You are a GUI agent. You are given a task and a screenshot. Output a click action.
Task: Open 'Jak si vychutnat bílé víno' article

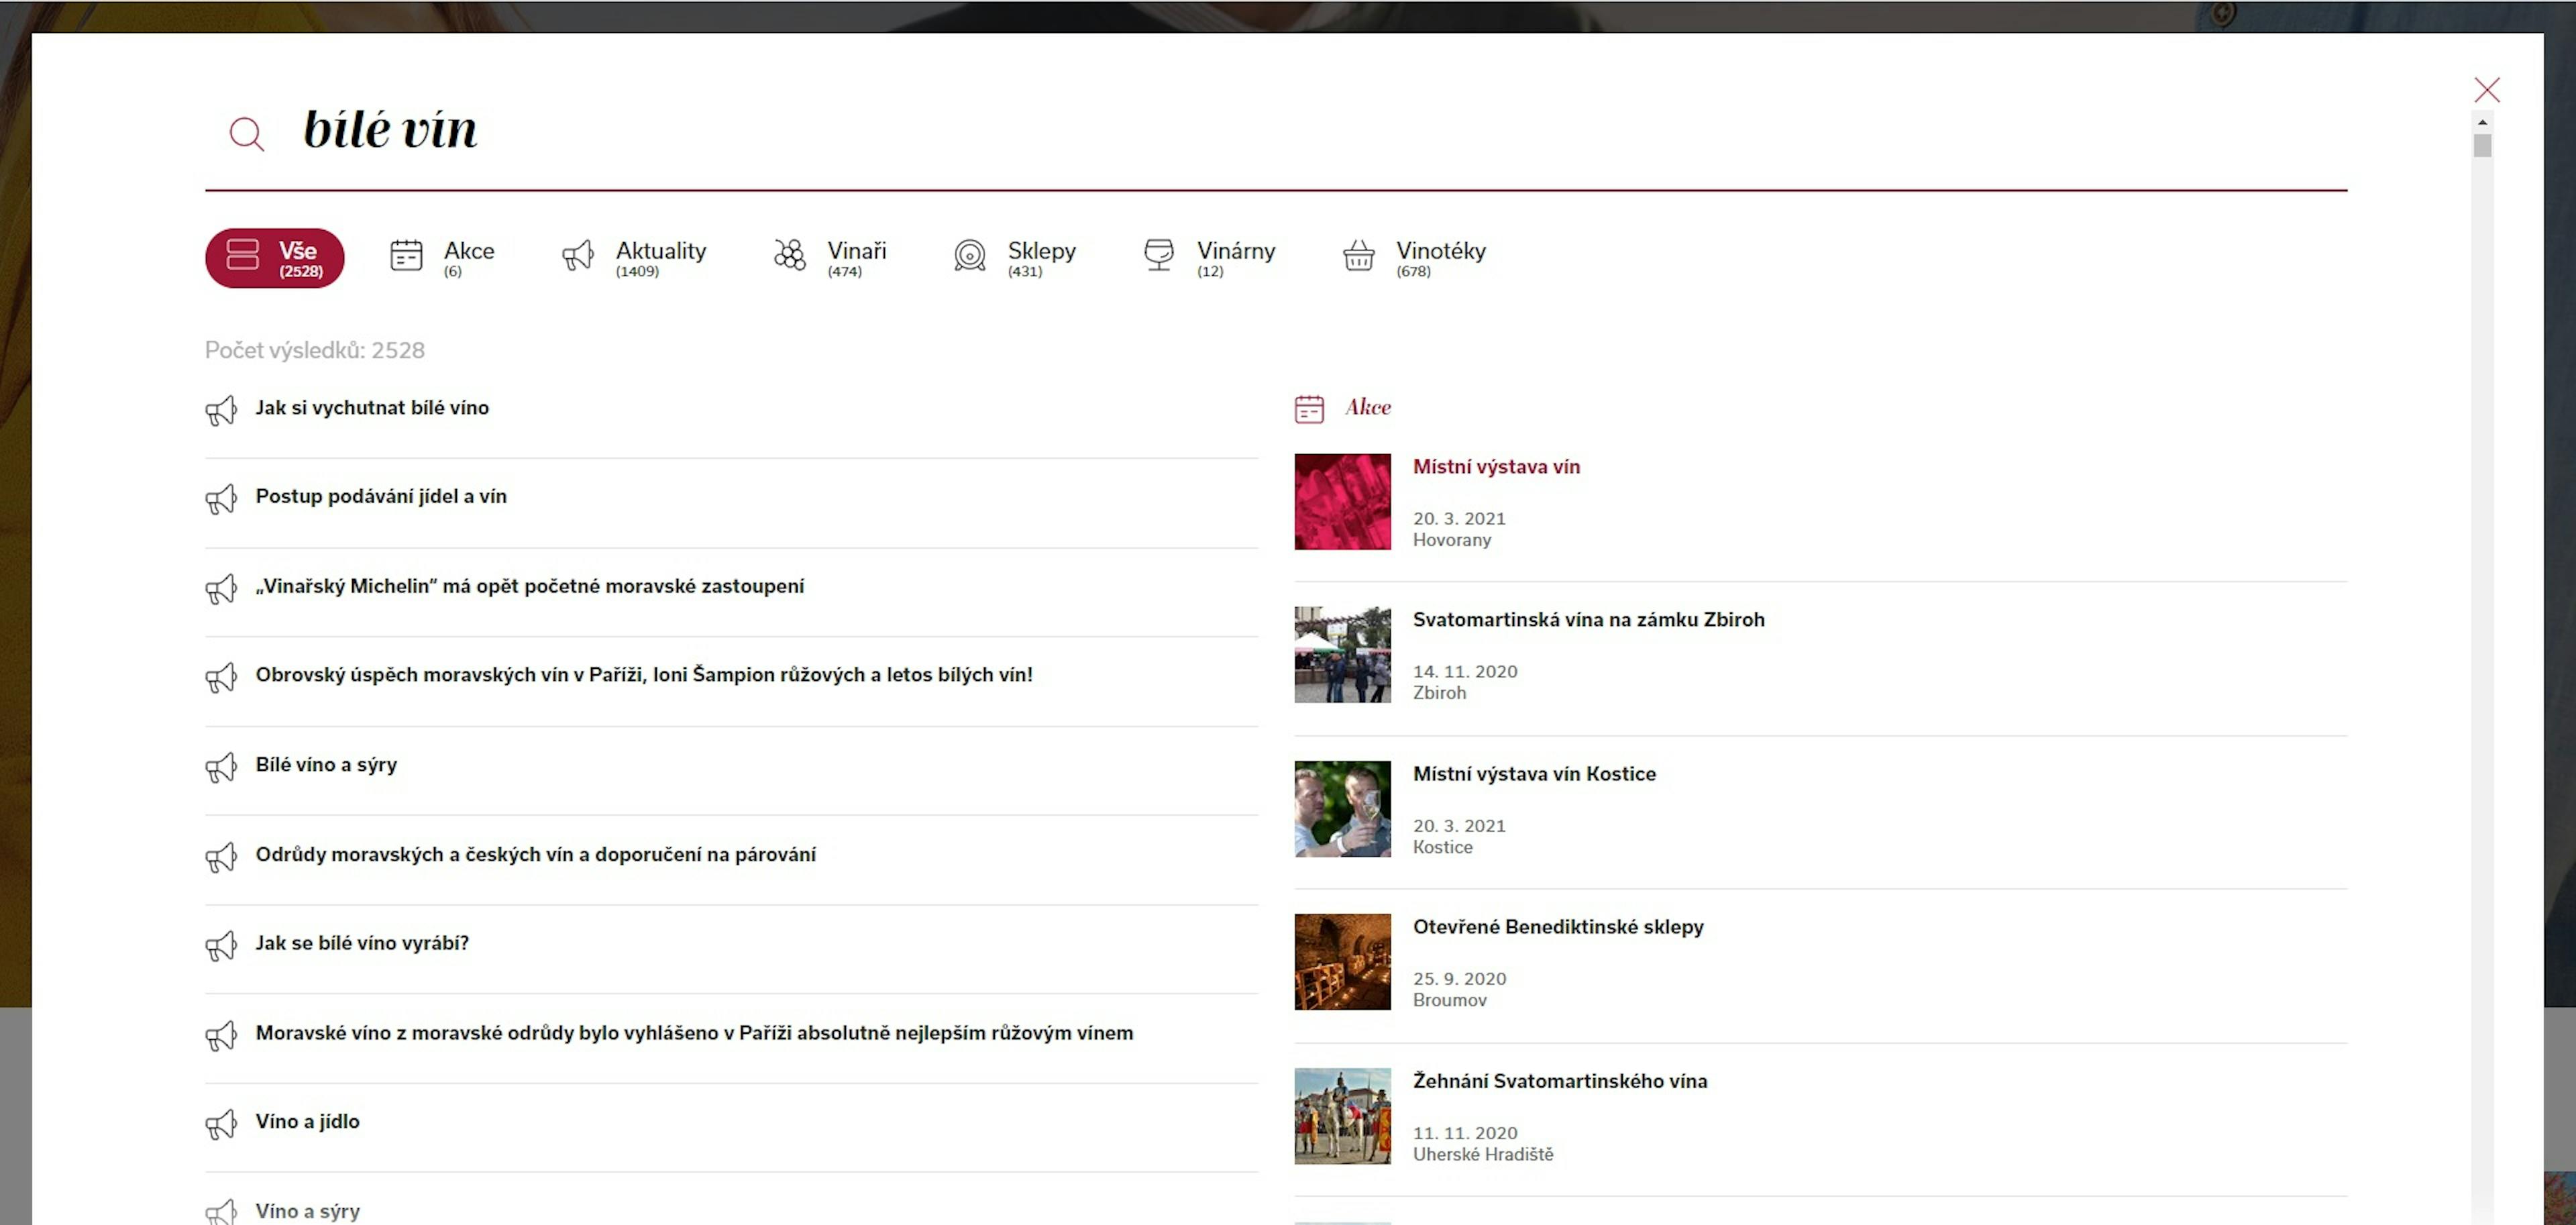tap(372, 408)
